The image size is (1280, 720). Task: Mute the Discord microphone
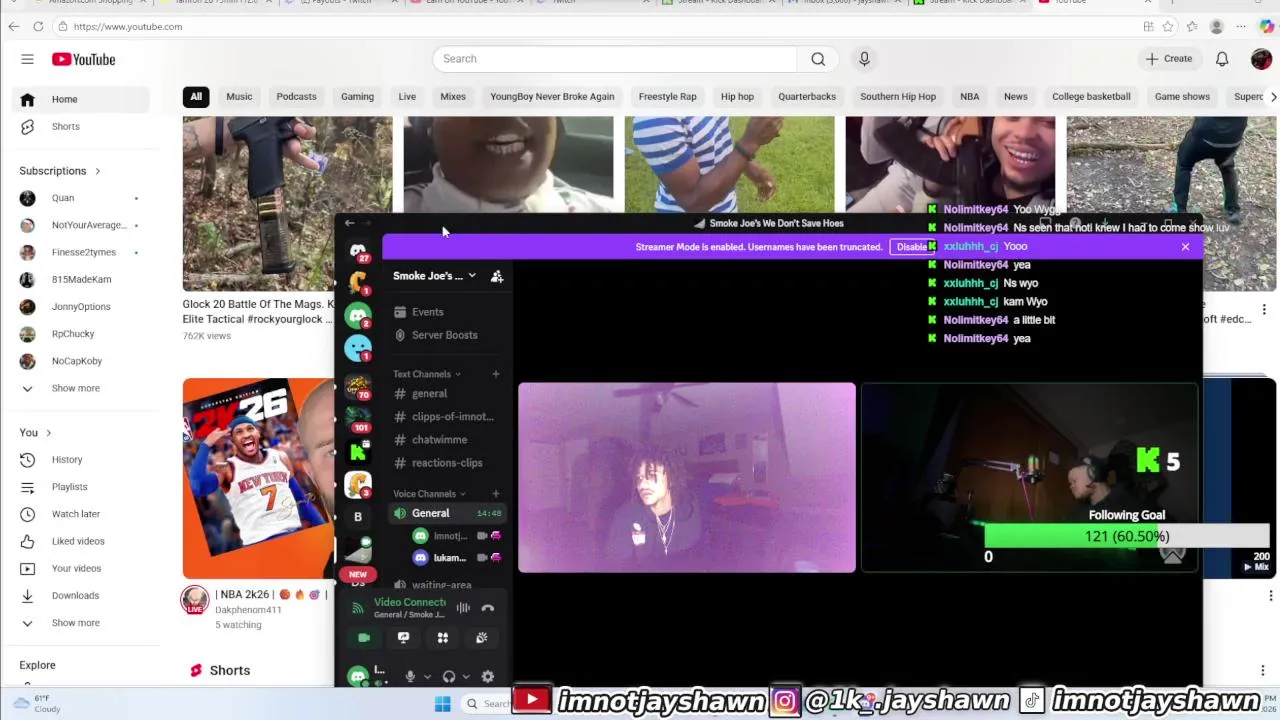pos(410,677)
